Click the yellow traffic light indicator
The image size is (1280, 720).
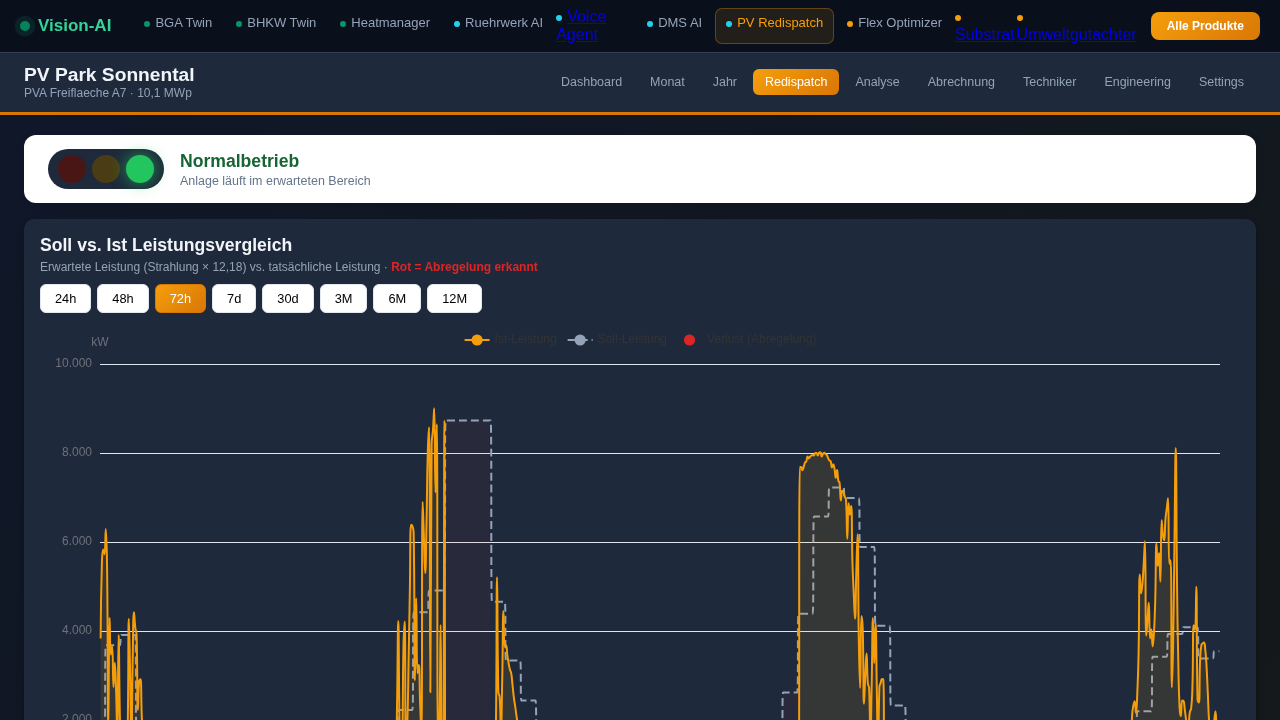pos(106,169)
